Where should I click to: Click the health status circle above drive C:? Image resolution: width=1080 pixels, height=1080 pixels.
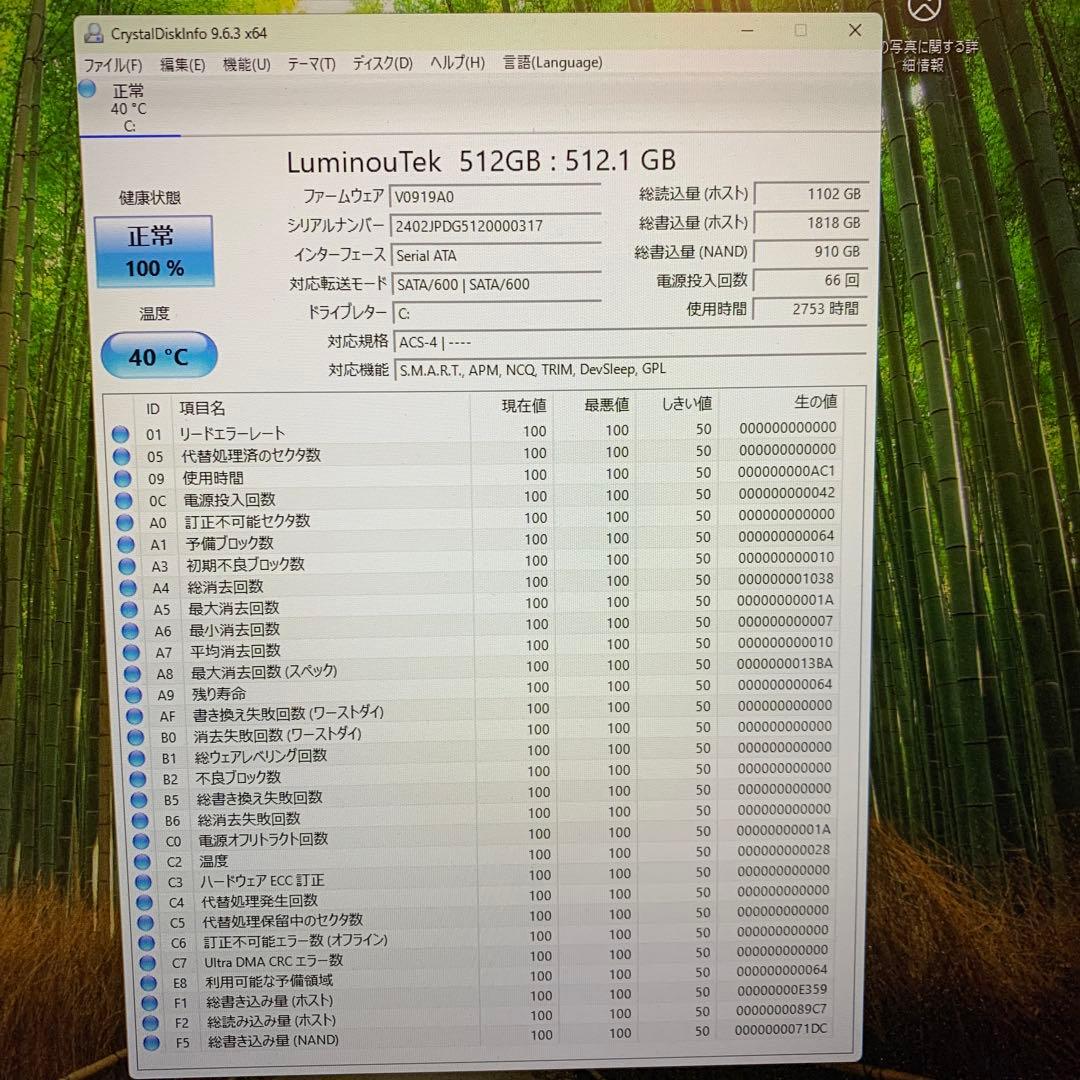88,90
